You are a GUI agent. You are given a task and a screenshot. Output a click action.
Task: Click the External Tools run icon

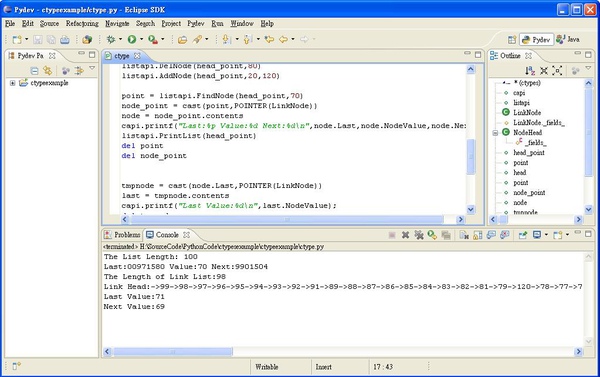click(153, 39)
